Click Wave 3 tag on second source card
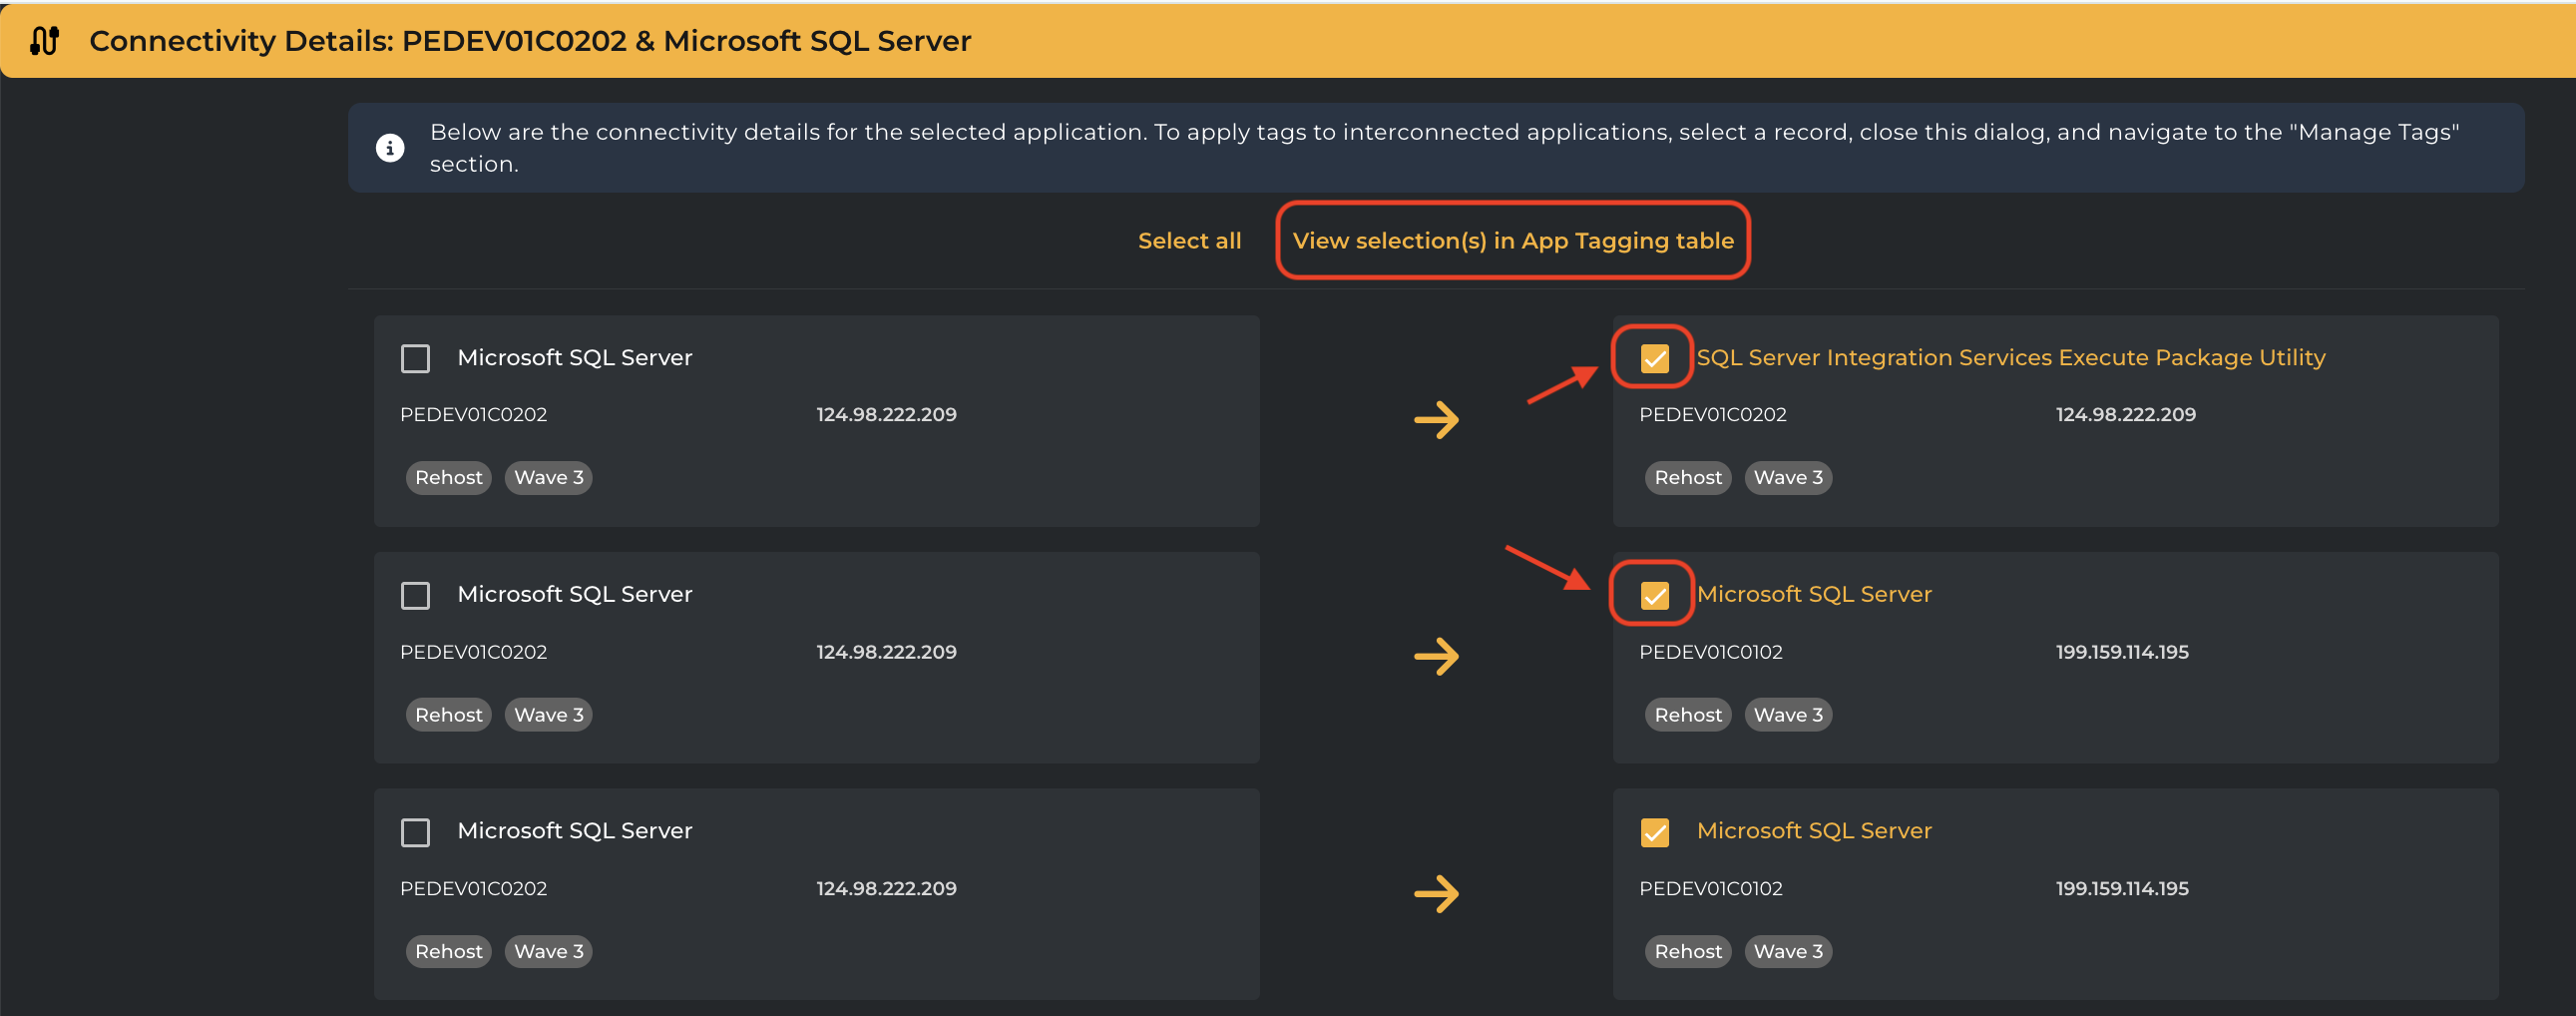 click(x=548, y=715)
